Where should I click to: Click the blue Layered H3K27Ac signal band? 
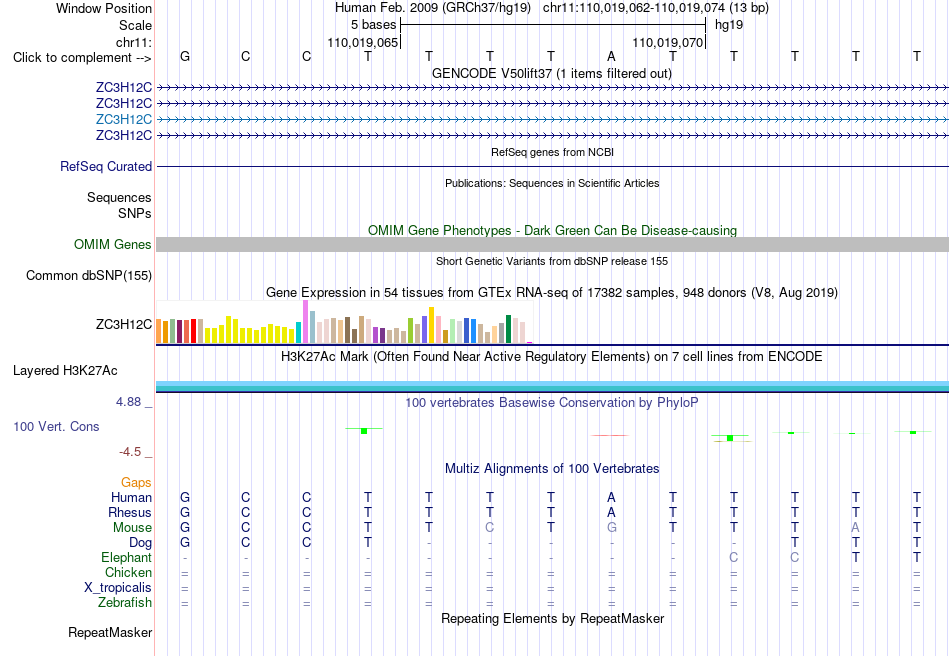[x=552, y=386]
